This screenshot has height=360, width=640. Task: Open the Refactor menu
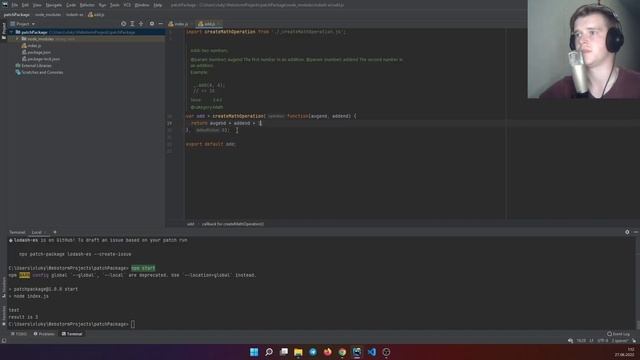pos(87,5)
